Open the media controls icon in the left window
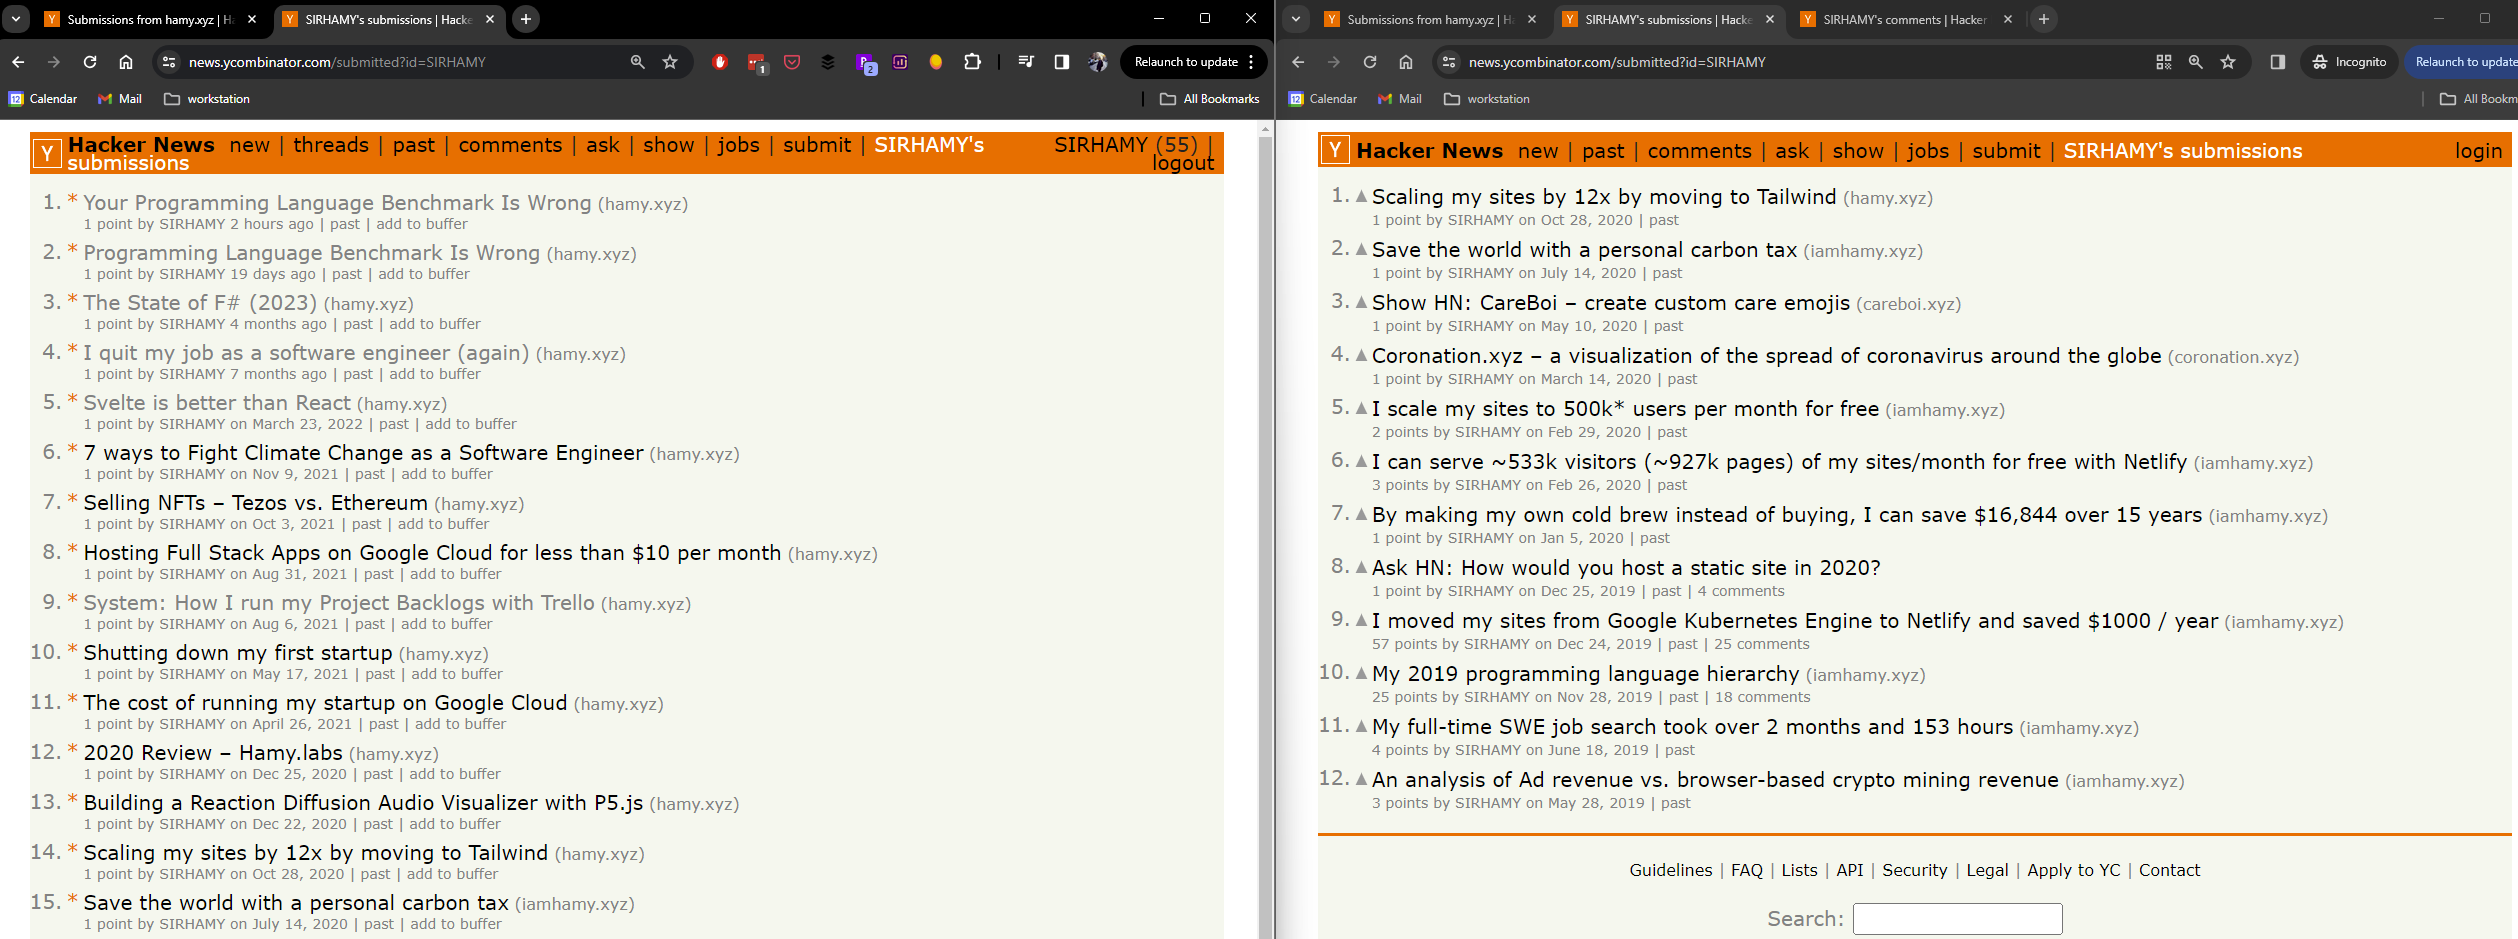 coord(1026,62)
